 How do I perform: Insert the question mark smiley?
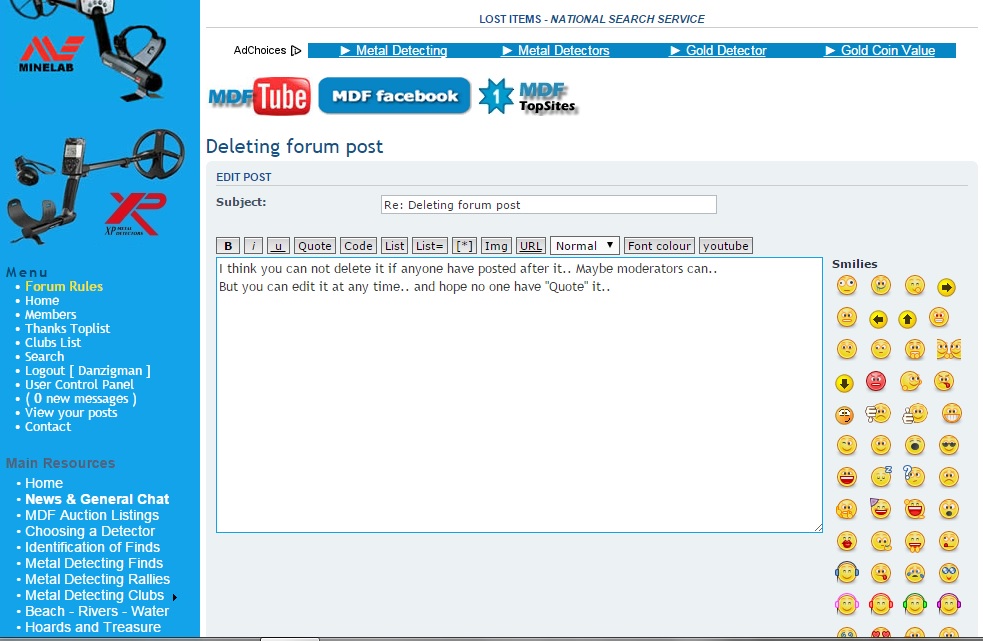[x=914, y=476]
